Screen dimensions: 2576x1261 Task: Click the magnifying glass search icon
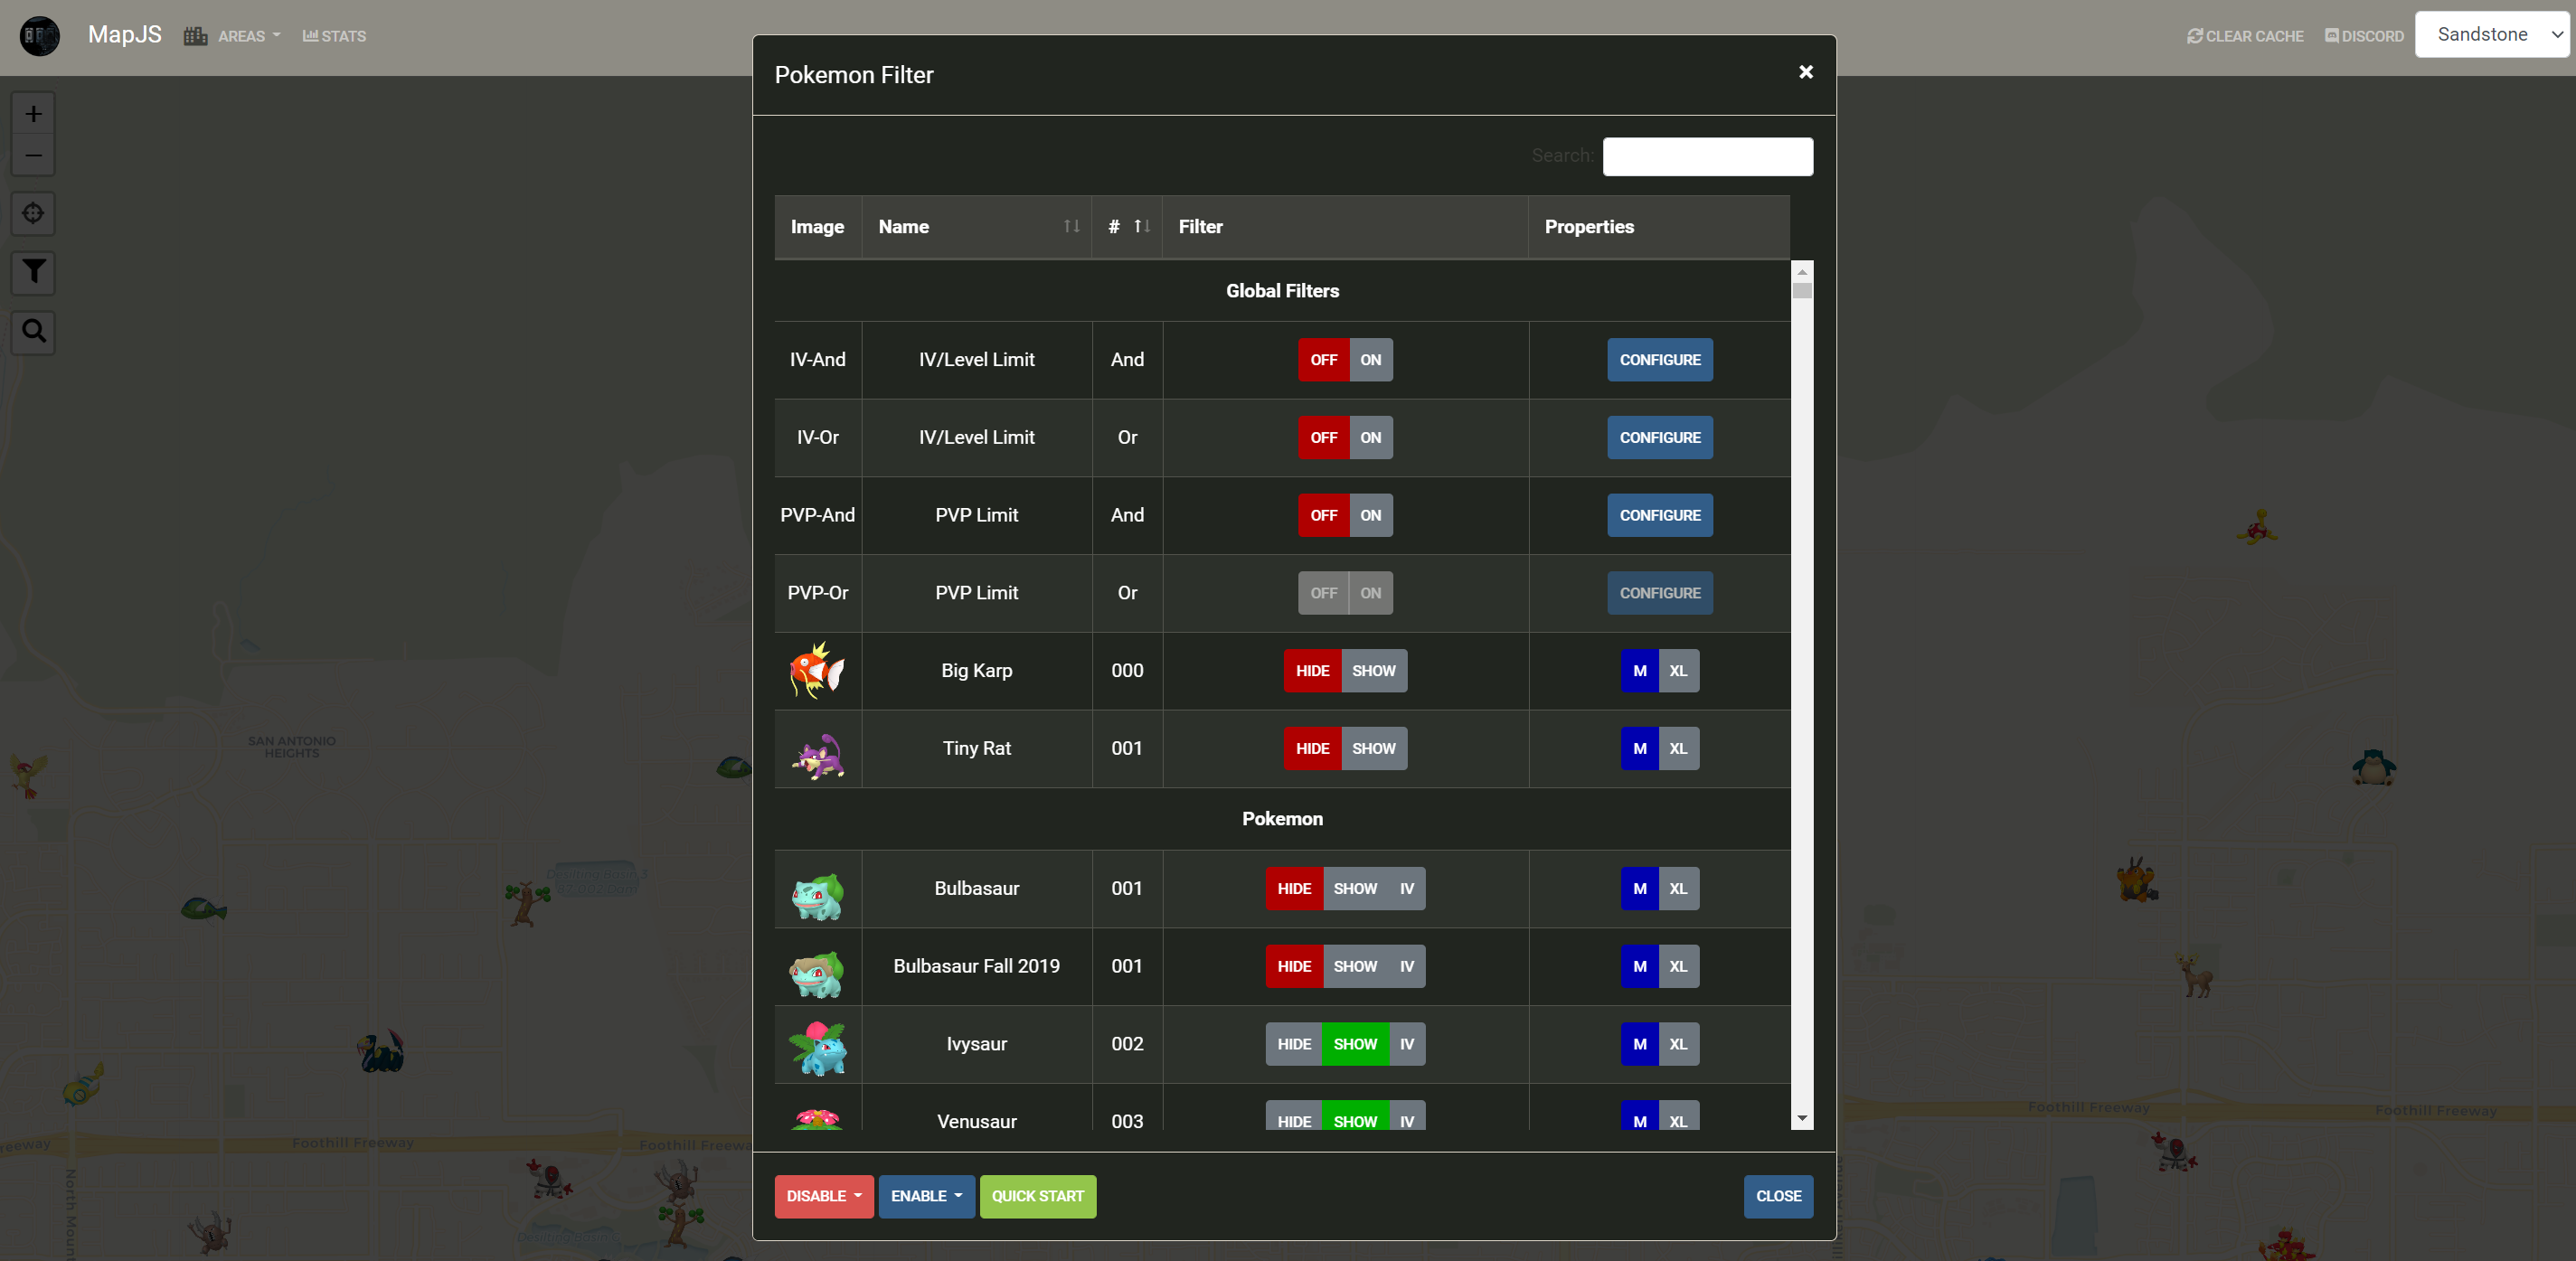pyautogui.click(x=33, y=331)
